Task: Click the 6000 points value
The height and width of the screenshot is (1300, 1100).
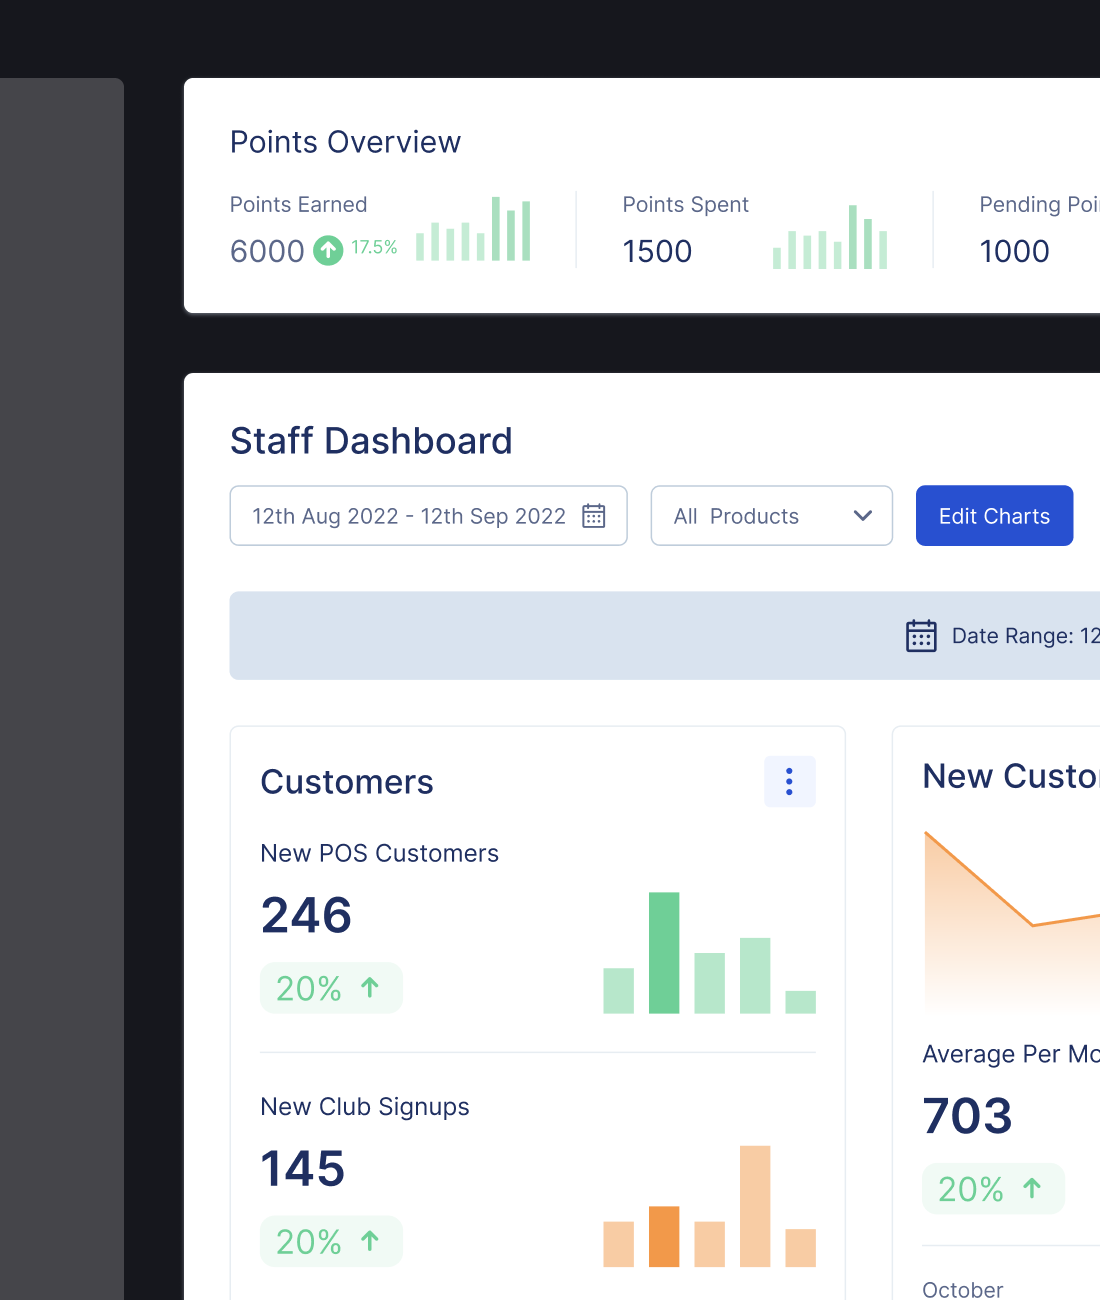Action: click(267, 251)
